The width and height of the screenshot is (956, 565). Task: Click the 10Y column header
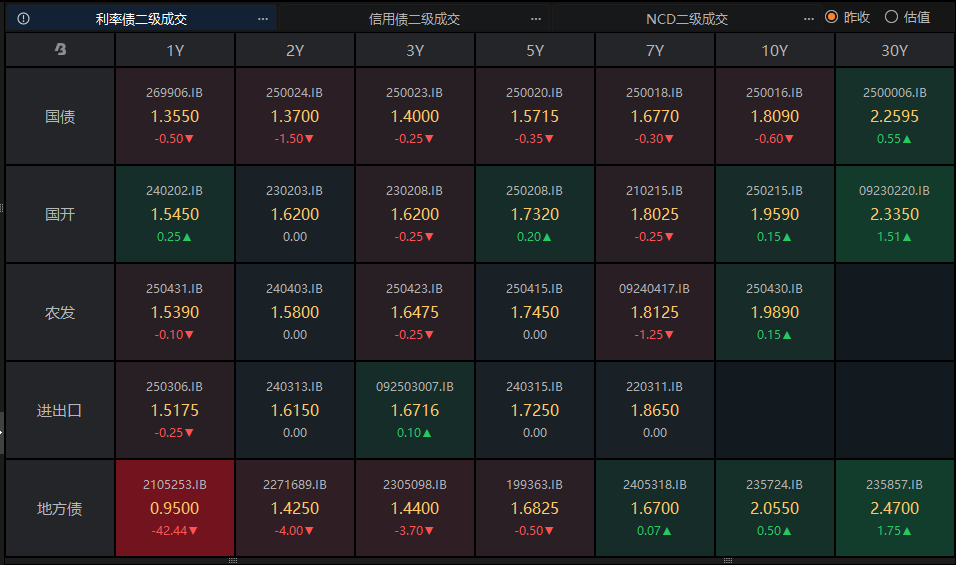tap(775, 50)
